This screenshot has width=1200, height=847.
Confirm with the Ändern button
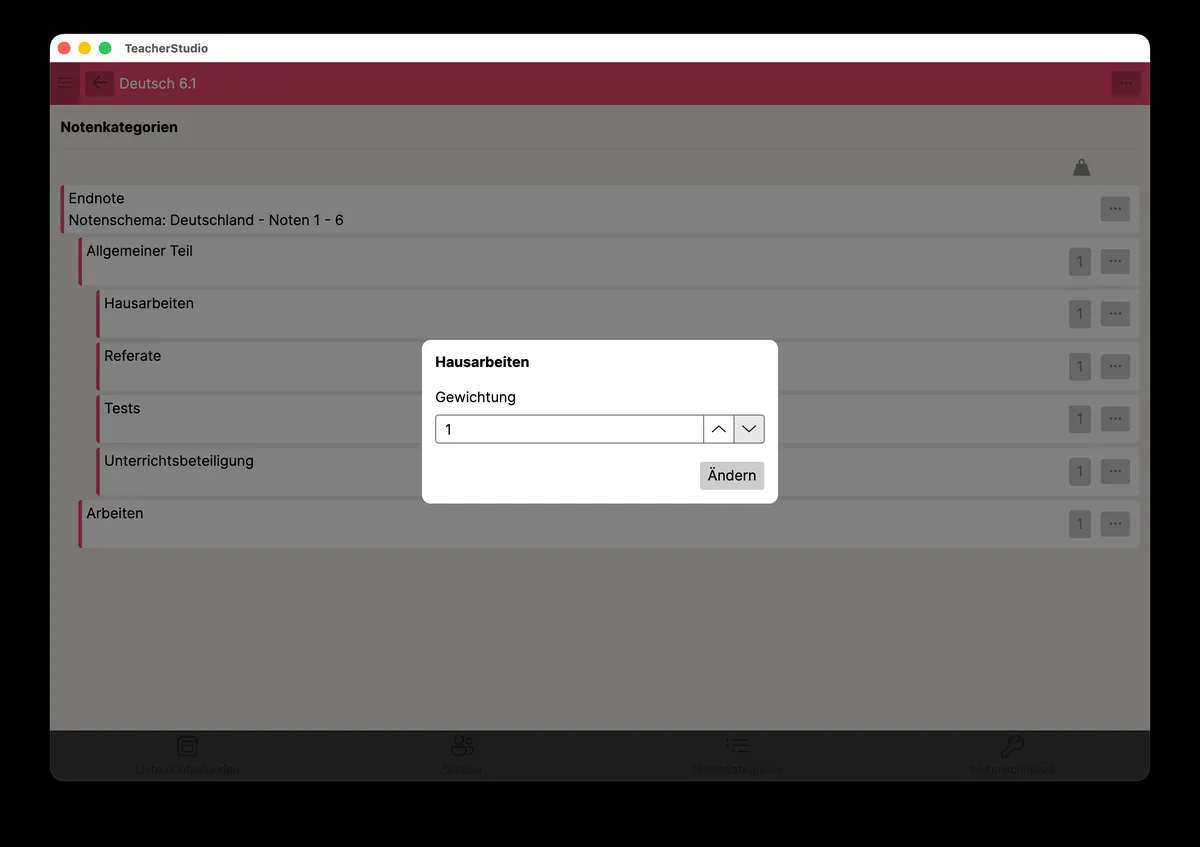(x=732, y=475)
